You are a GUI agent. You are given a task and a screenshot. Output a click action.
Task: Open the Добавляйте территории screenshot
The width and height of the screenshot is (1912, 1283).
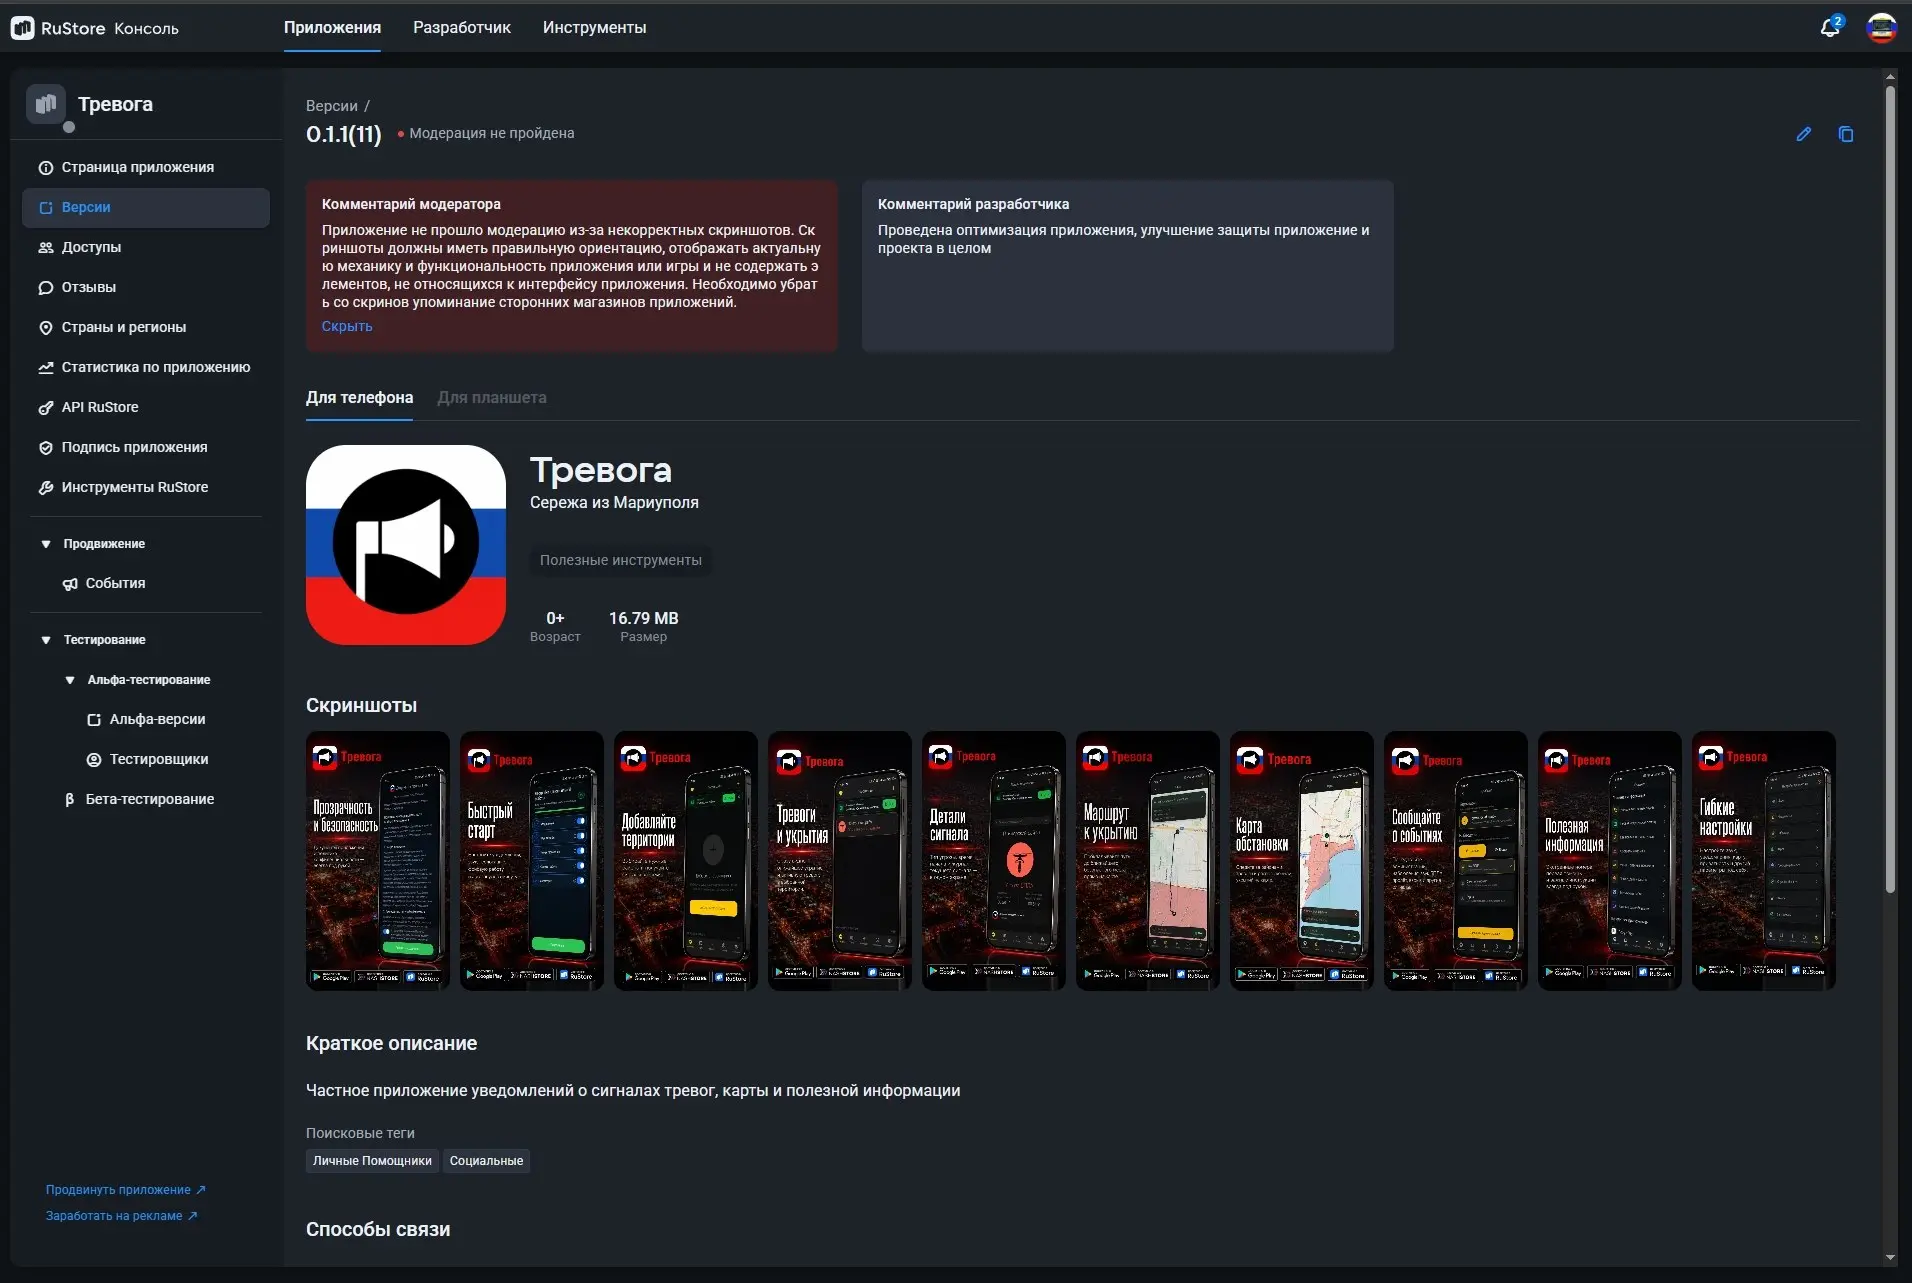pos(686,860)
